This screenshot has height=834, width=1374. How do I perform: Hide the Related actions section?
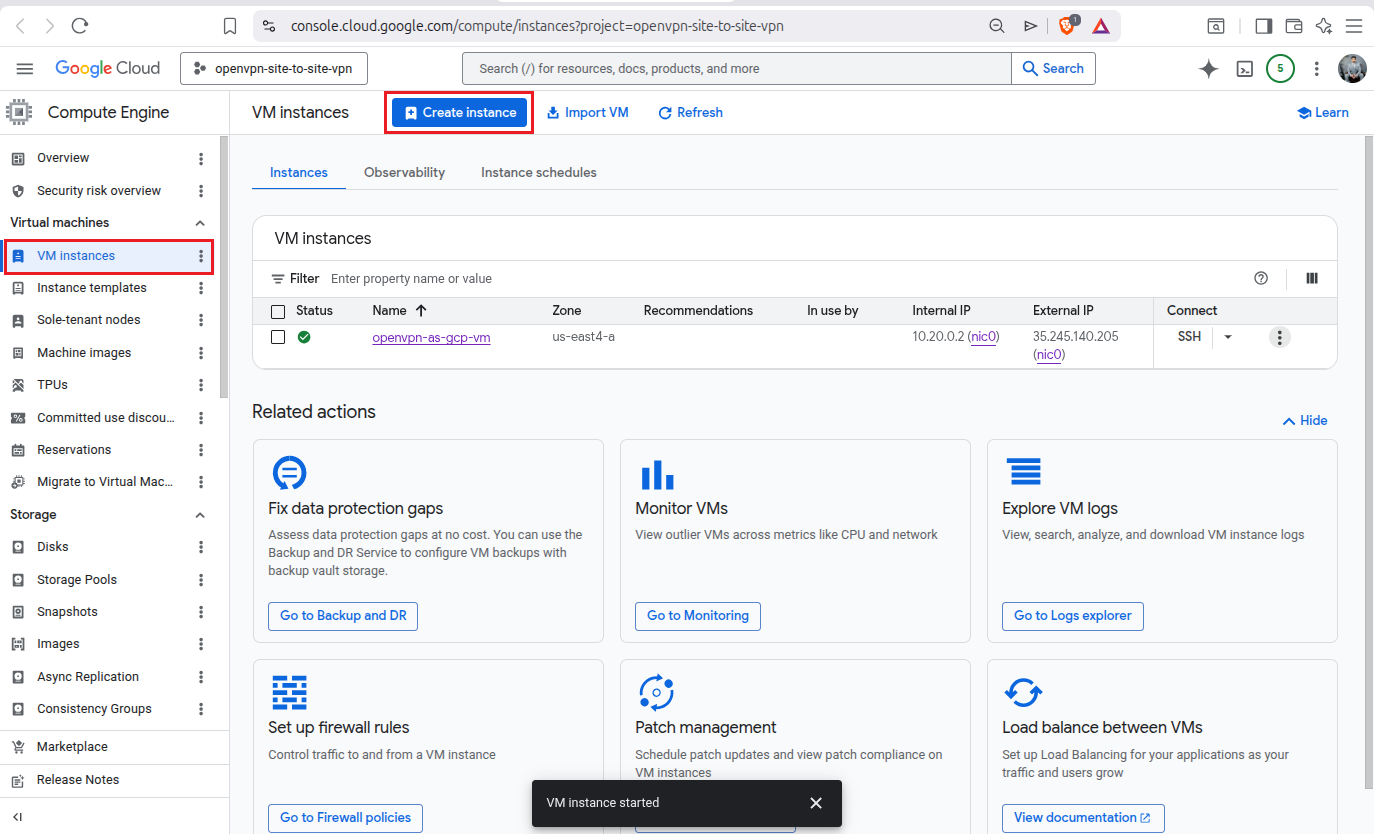point(1305,421)
